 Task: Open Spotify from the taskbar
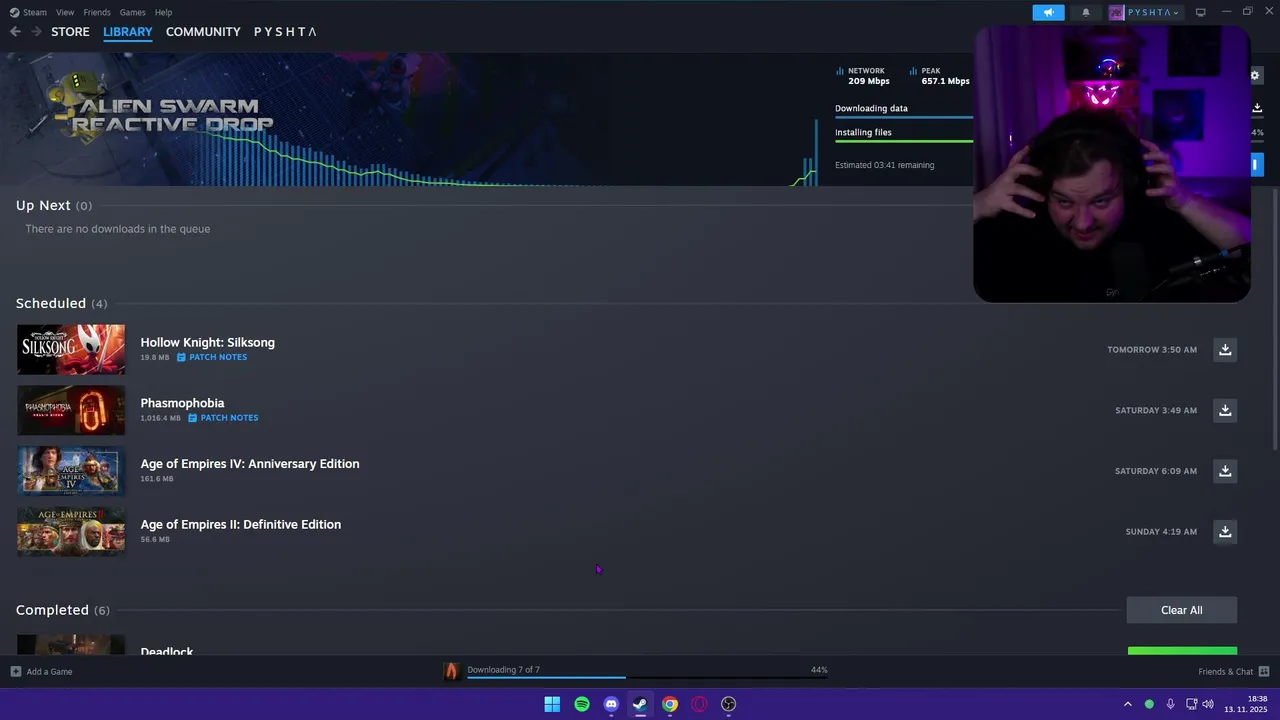click(582, 704)
